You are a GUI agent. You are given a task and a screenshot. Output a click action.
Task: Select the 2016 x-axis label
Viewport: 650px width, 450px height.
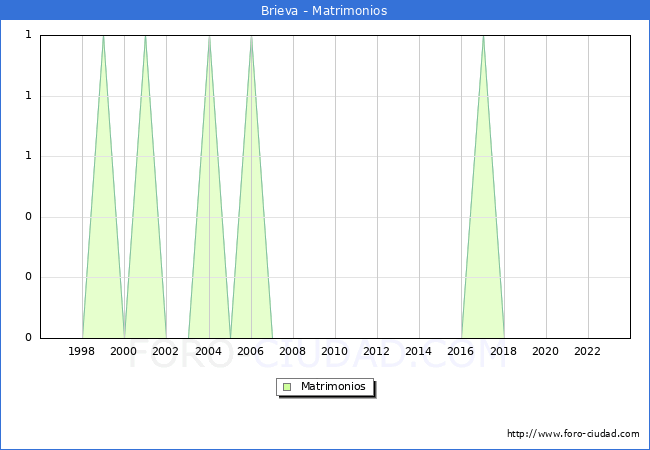461,351
